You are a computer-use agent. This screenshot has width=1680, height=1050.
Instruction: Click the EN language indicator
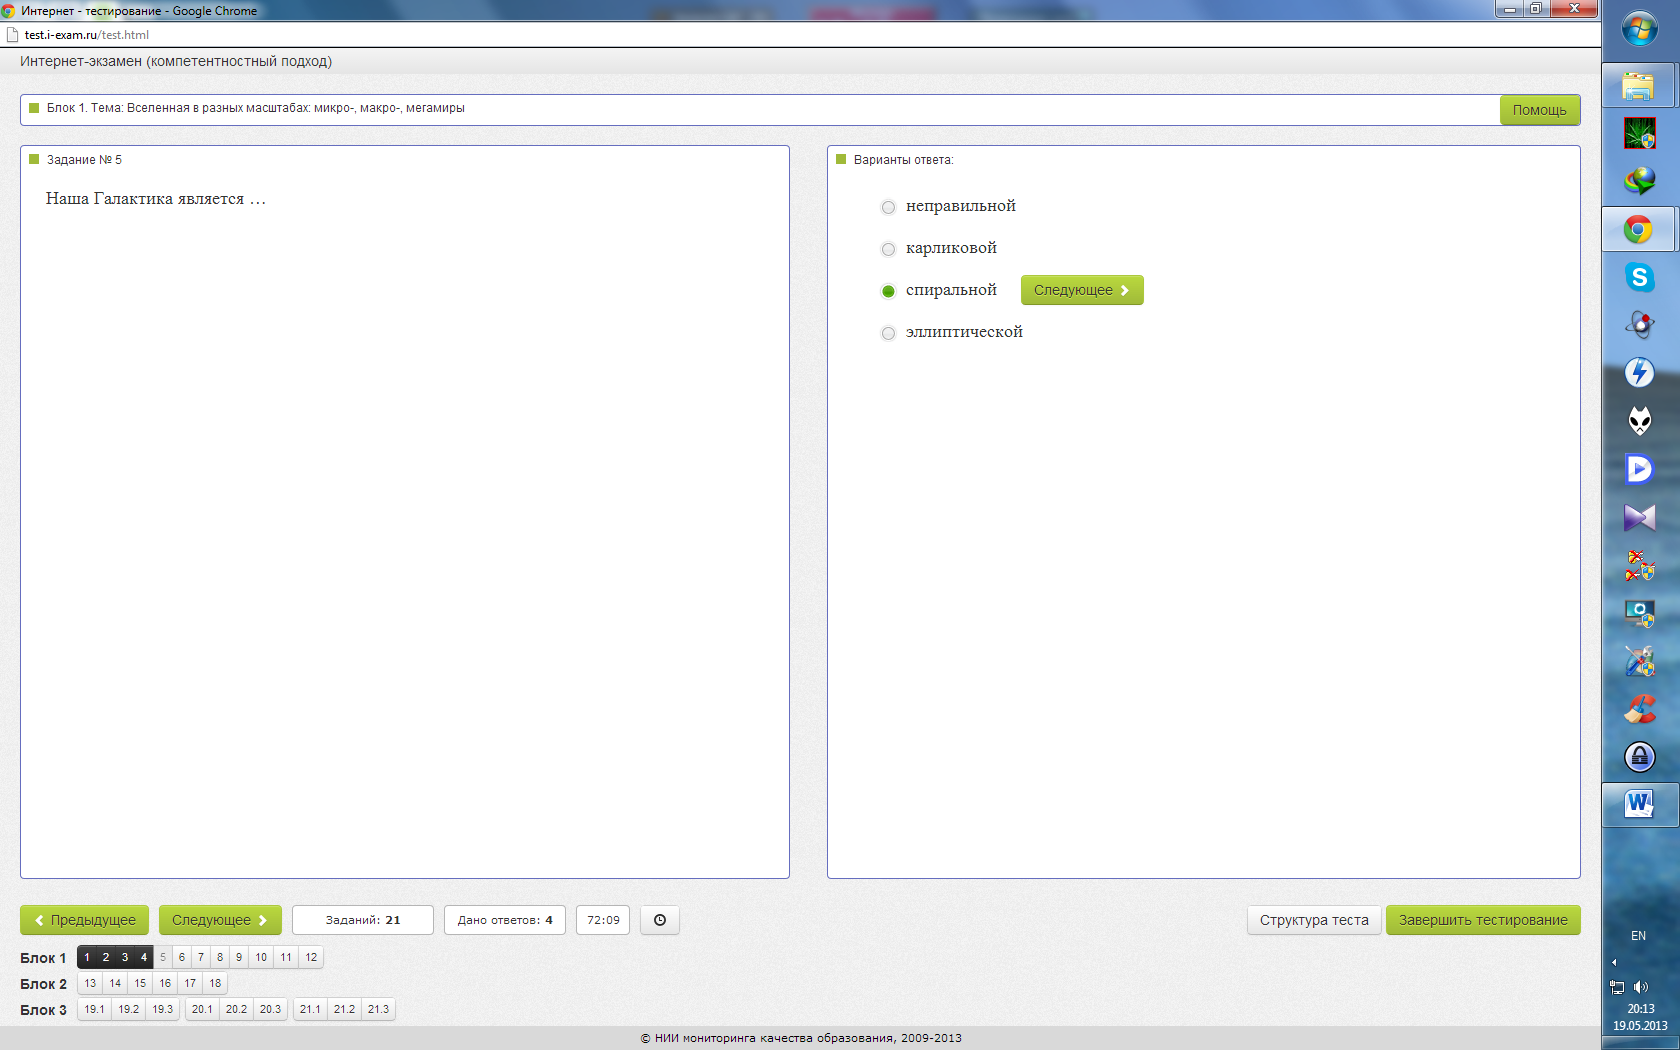tap(1638, 936)
